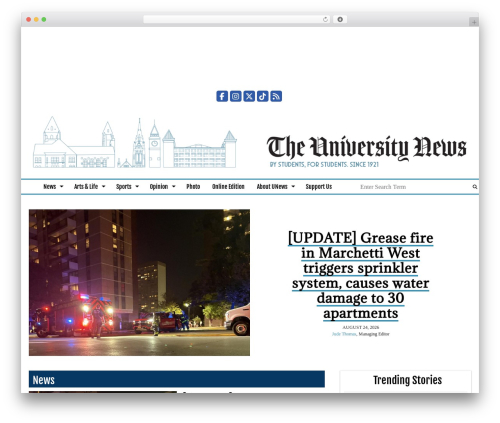Open the Grease fire in Marchetti West headline

click(360, 276)
